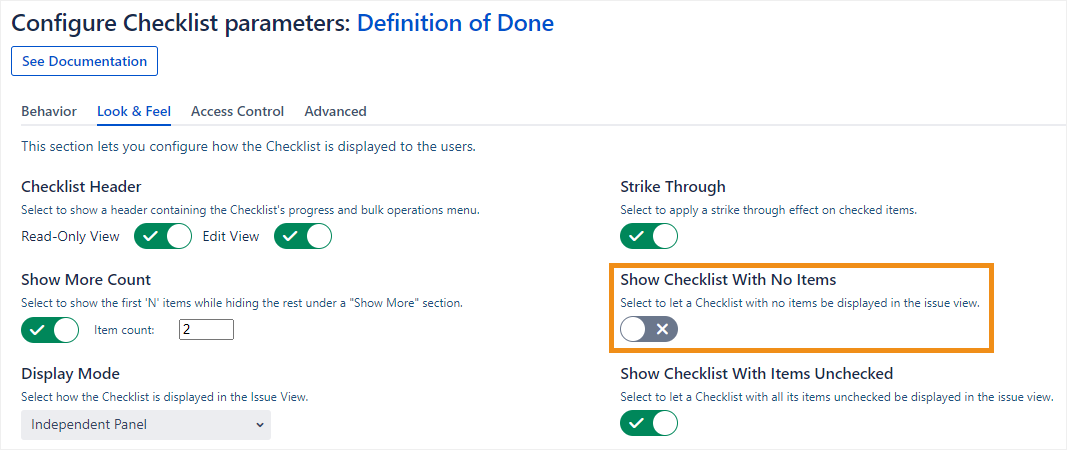Click the Configure Checklist parameters title text
The image size is (1067, 450).
[180, 22]
